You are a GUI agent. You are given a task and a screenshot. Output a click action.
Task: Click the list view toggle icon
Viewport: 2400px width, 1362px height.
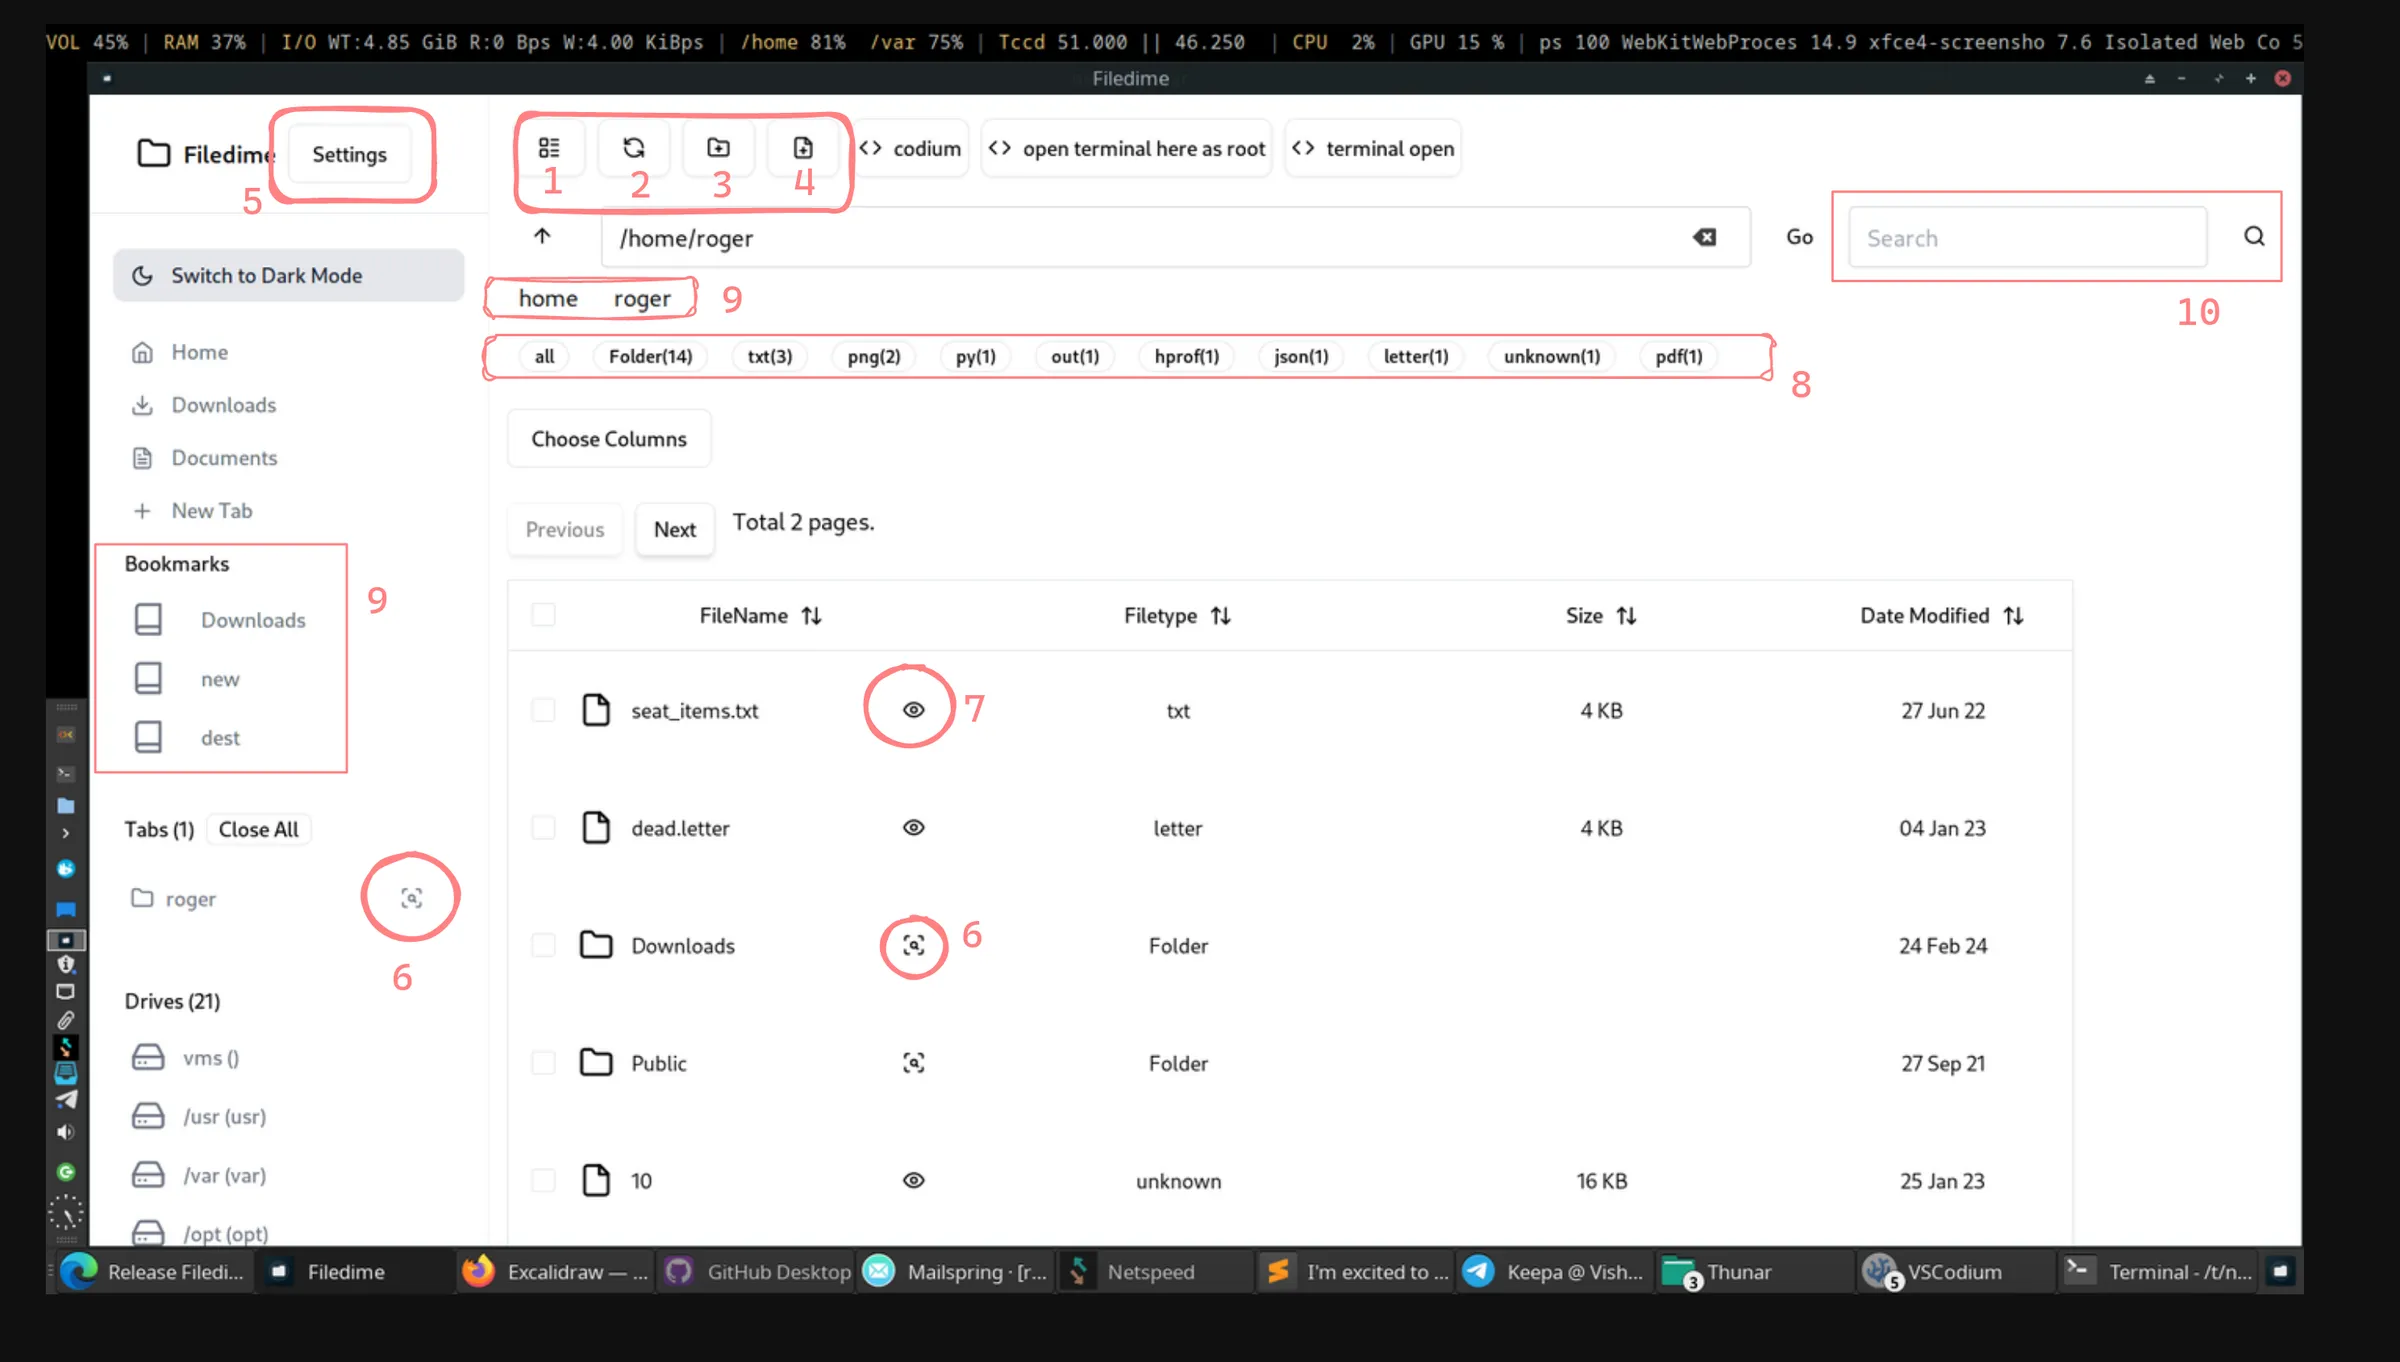coord(549,148)
